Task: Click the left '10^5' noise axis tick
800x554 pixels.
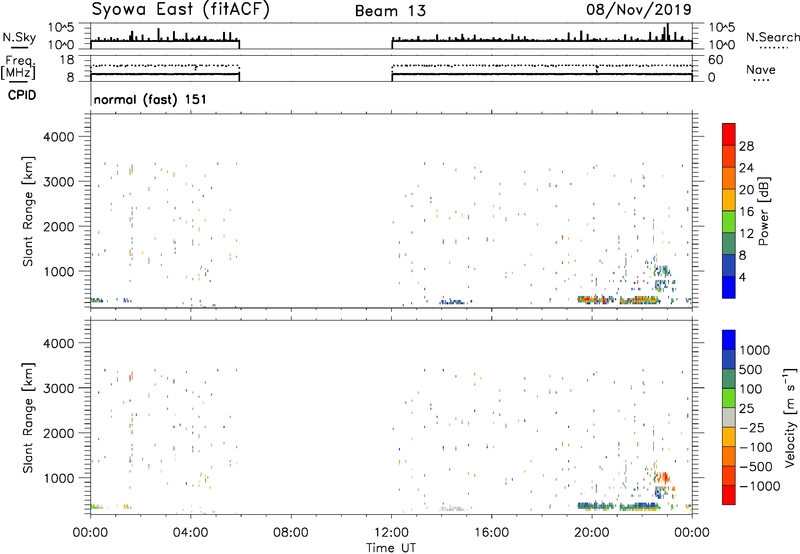Action: [x=61, y=28]
